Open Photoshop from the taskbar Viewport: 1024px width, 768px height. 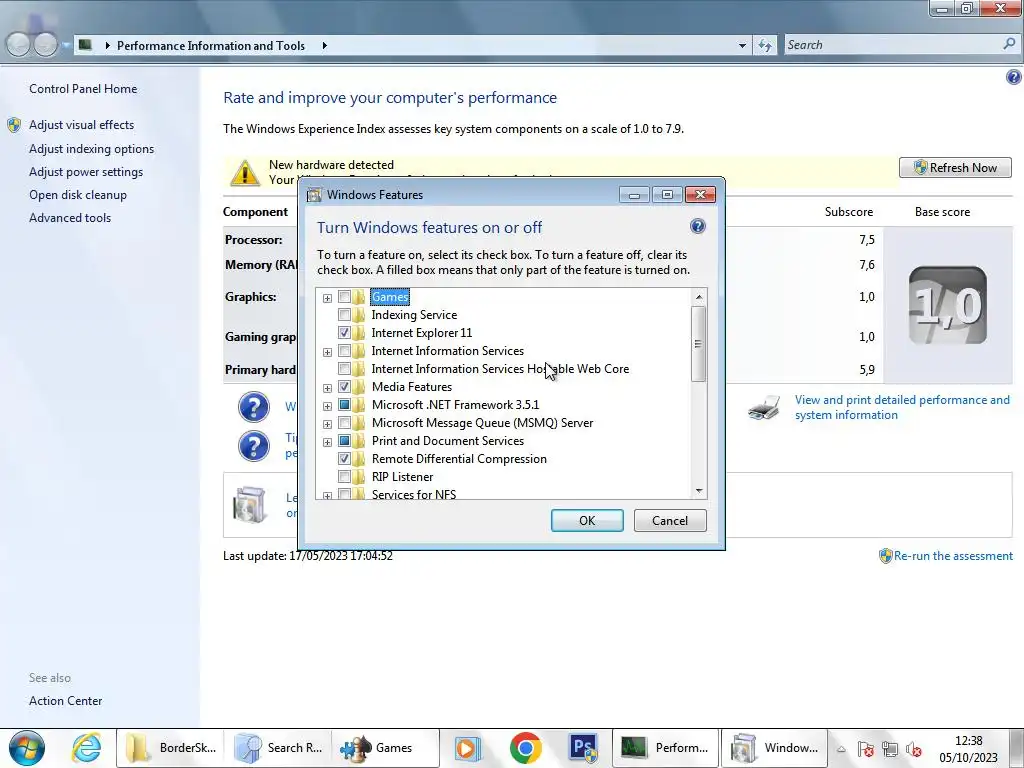[583, 748]
